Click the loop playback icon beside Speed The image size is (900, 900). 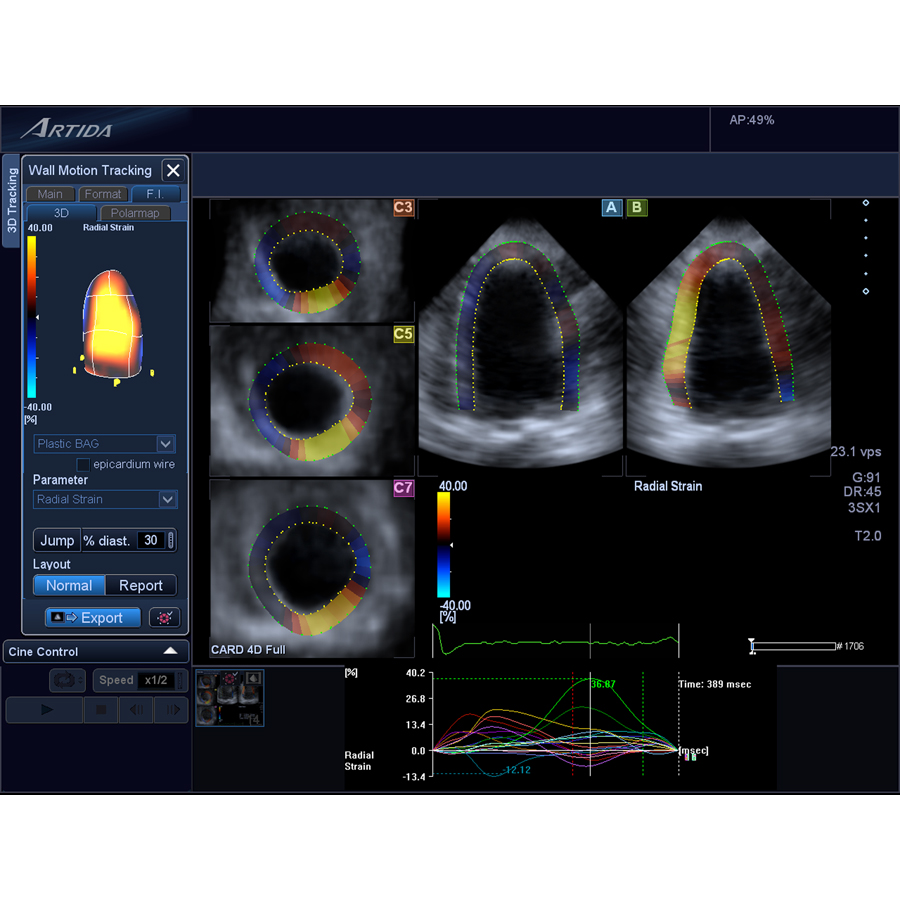[67, 680]
